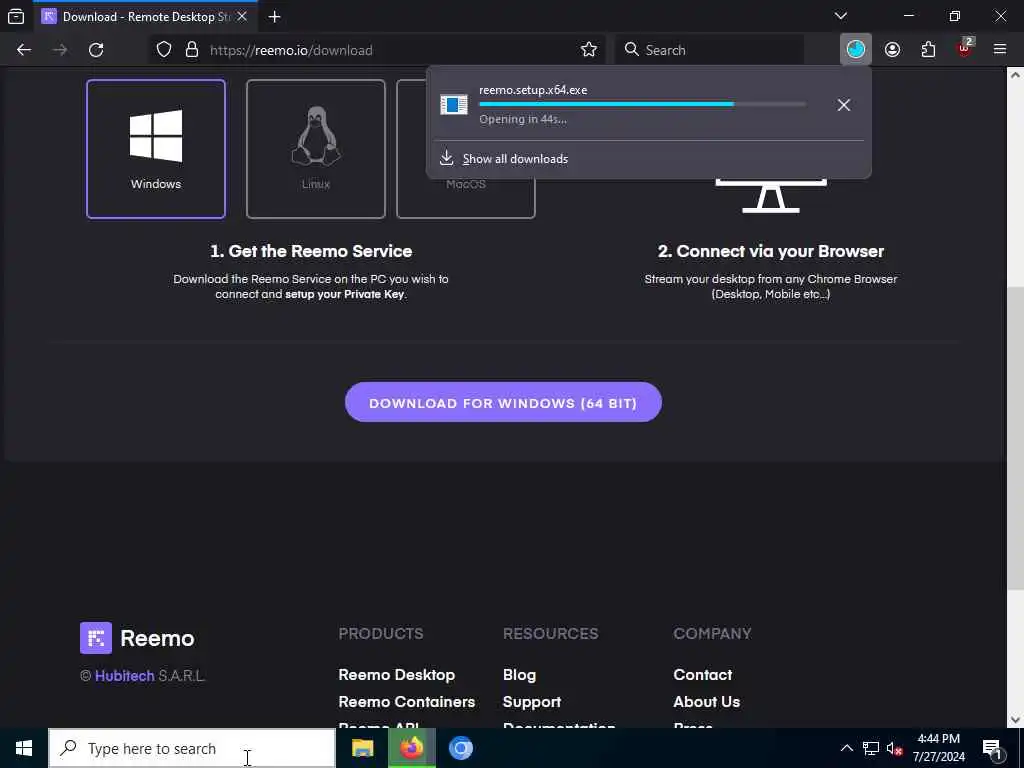This screenshot has height=768, width=1024.
Task: Bookmark this page with the star
Action: pyautogui.click(x=588, y=50)
